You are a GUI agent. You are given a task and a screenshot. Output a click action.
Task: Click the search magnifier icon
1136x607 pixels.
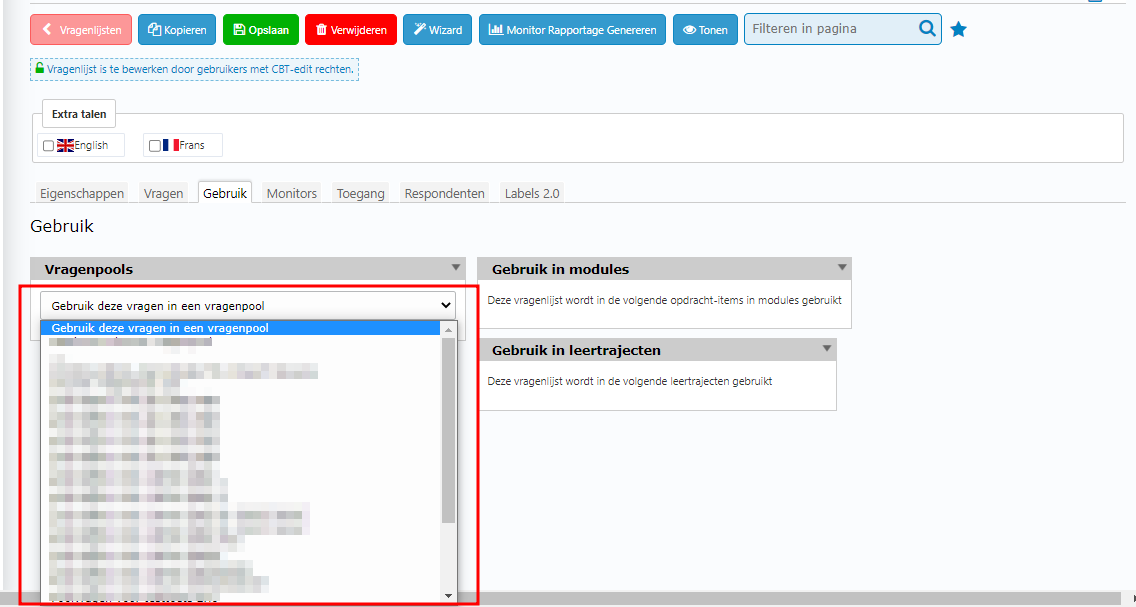point(926,29)
